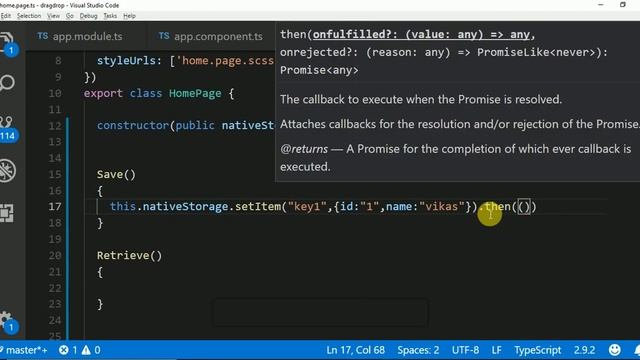640x360 pixels.
Task: Click the LF end-of-line selector
Action: click(496, 350)
